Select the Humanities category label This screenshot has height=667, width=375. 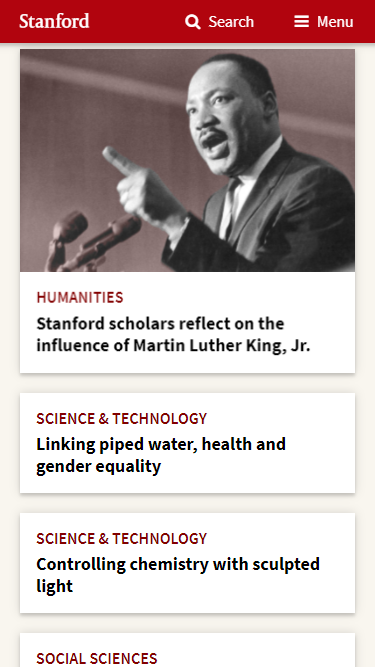coord(80,297)
